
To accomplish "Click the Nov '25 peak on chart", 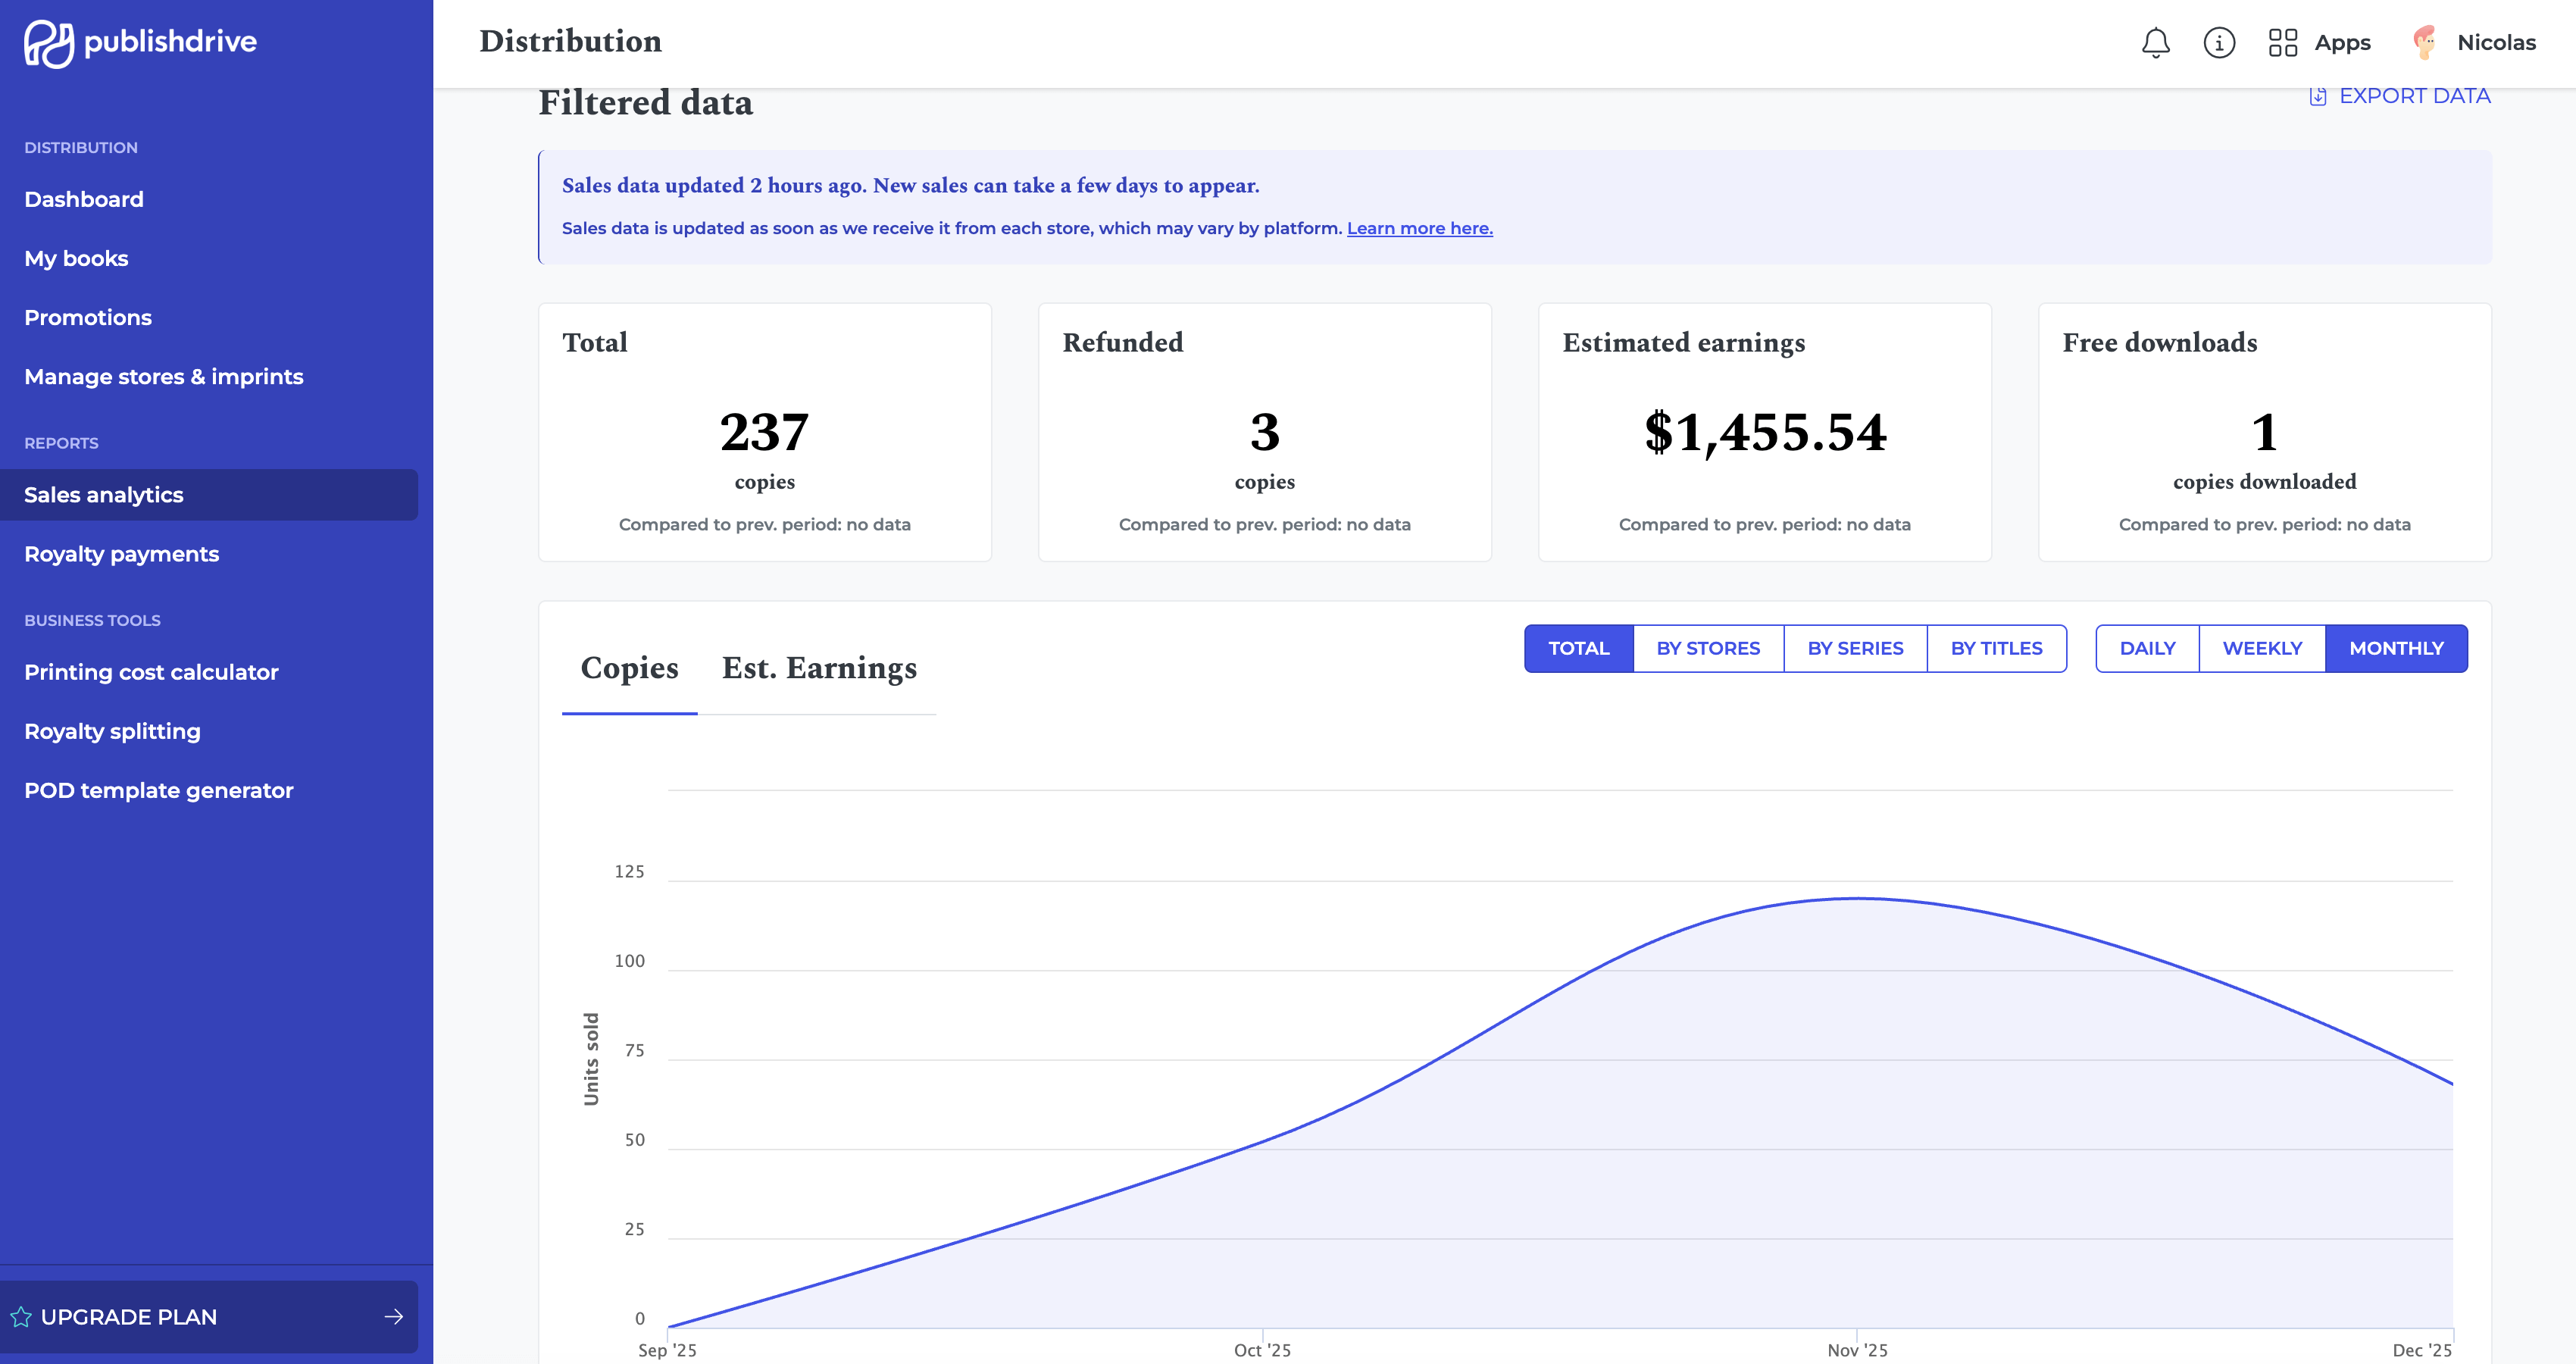I will pyautogui.click(x=1857, y=899).
